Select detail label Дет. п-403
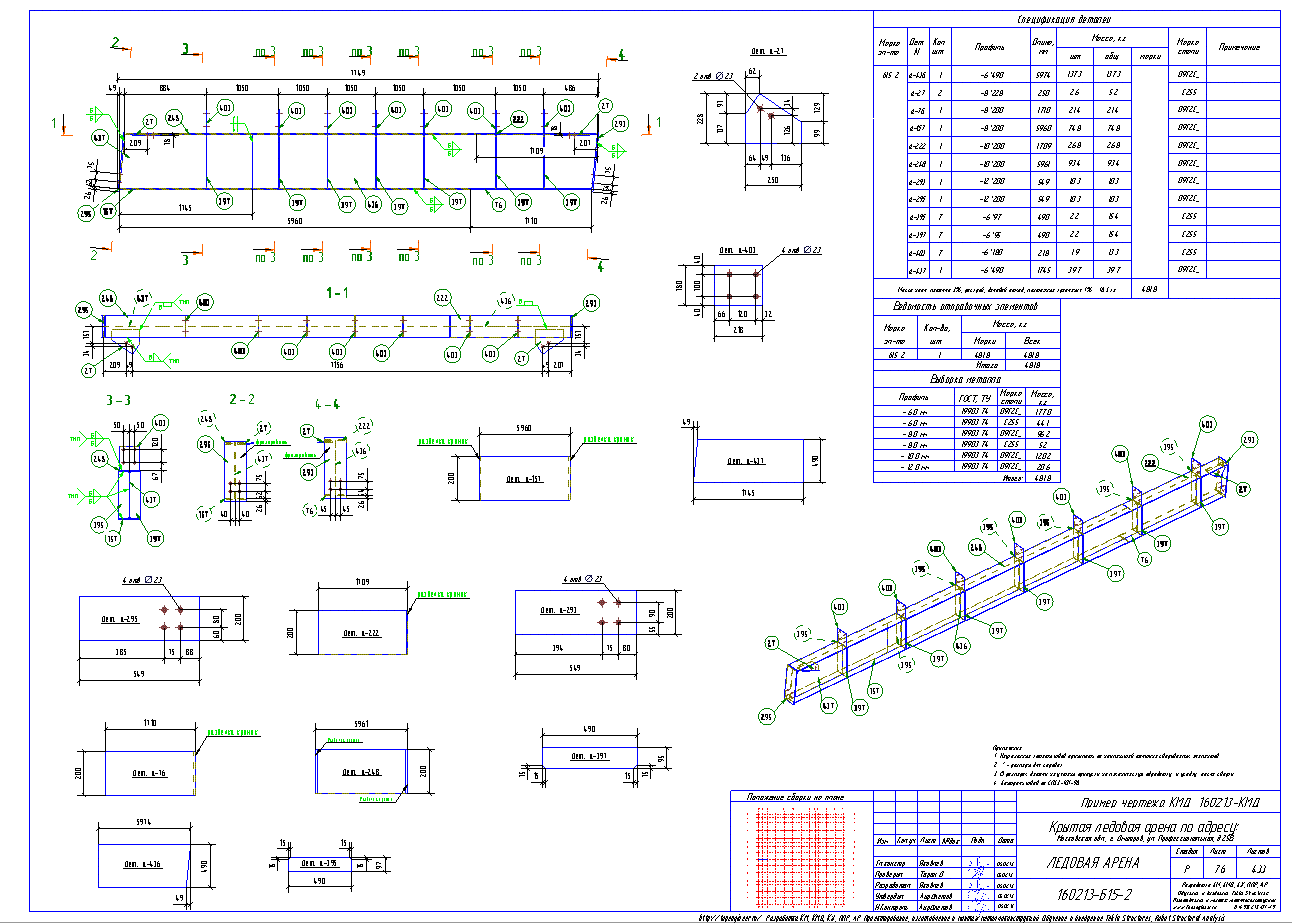The height and width of the screenshot is (923, 1292). (x=738, y=252)
